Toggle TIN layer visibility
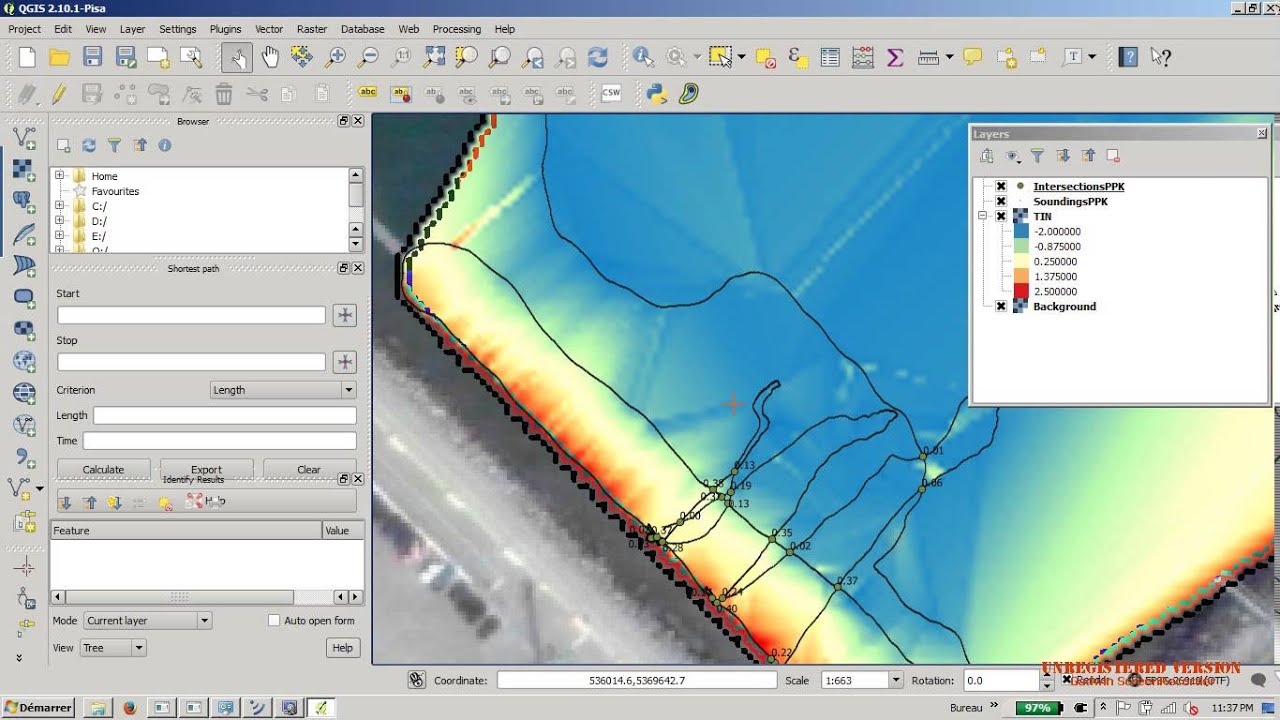 pos(1001,216)
